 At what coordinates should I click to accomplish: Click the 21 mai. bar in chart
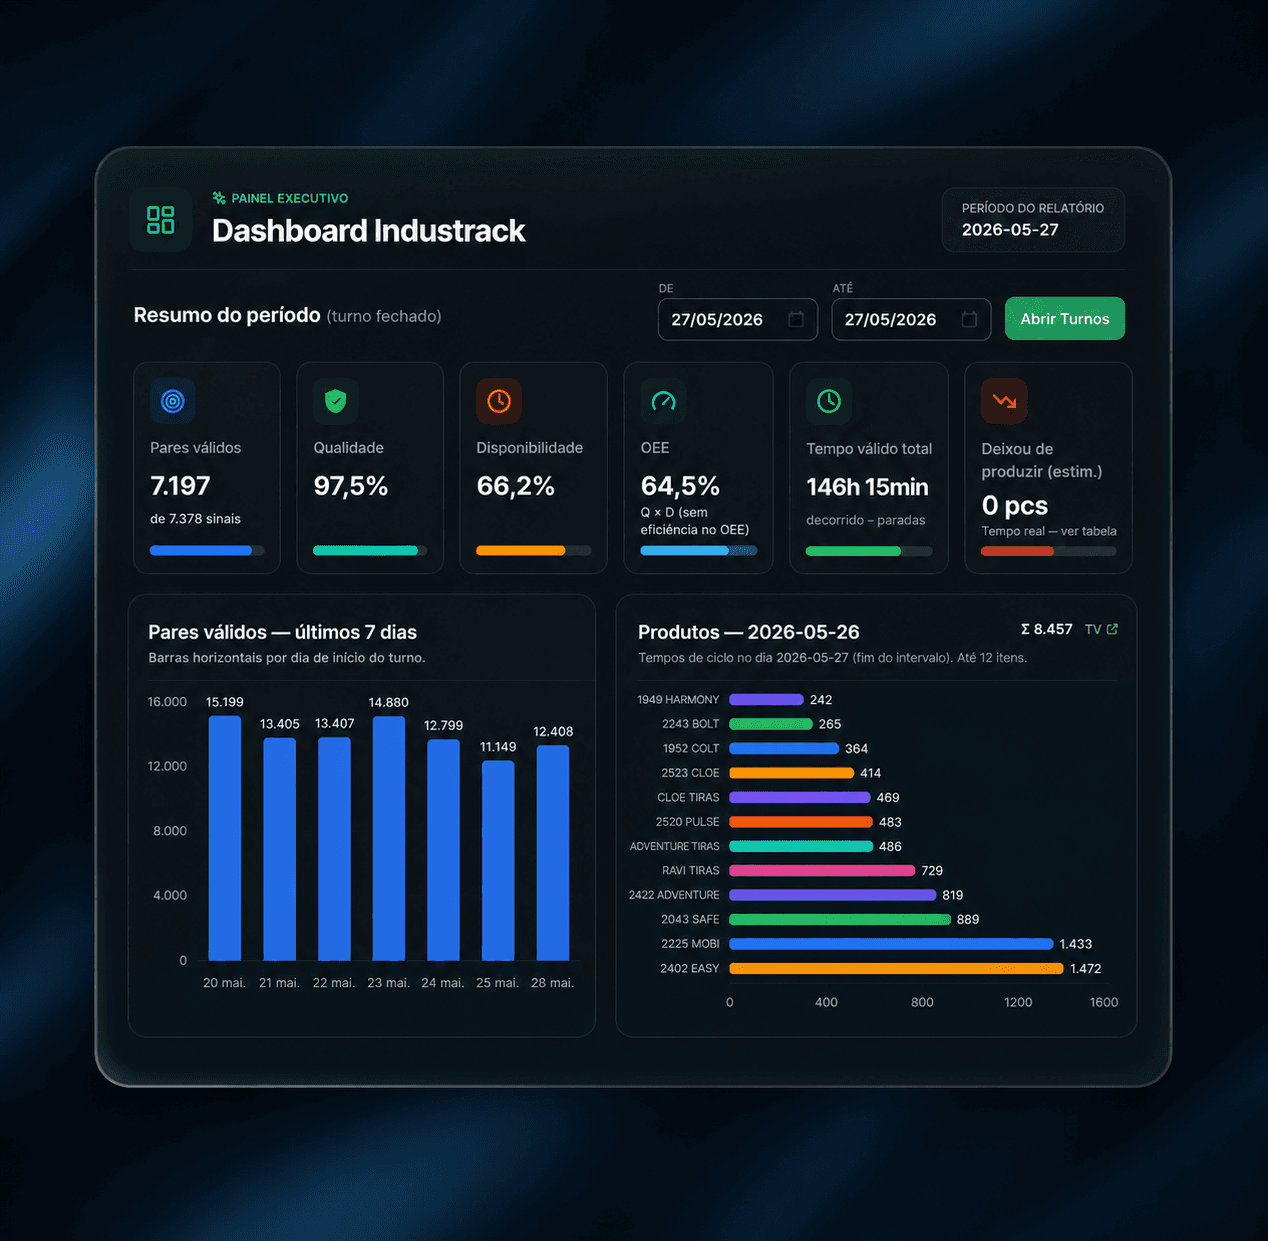279,849
